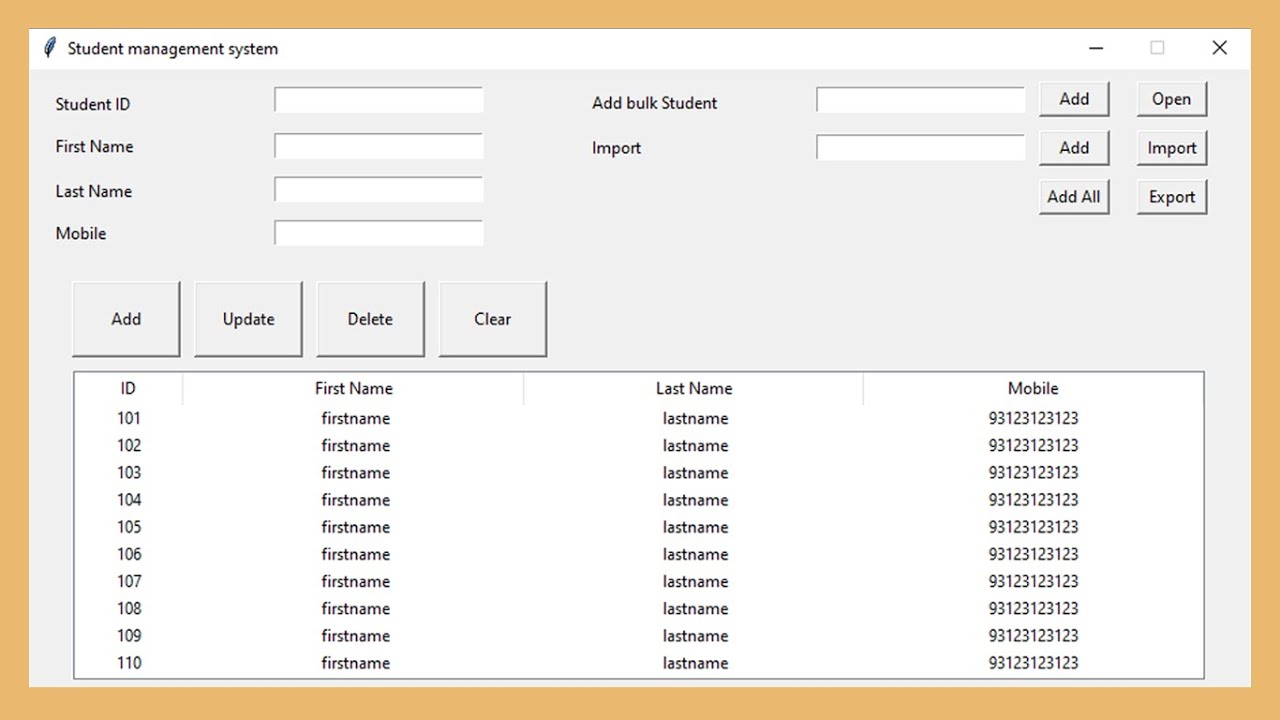Click the Last Name column header
The image size is (1280, 720).
click(x=693, y=388)
